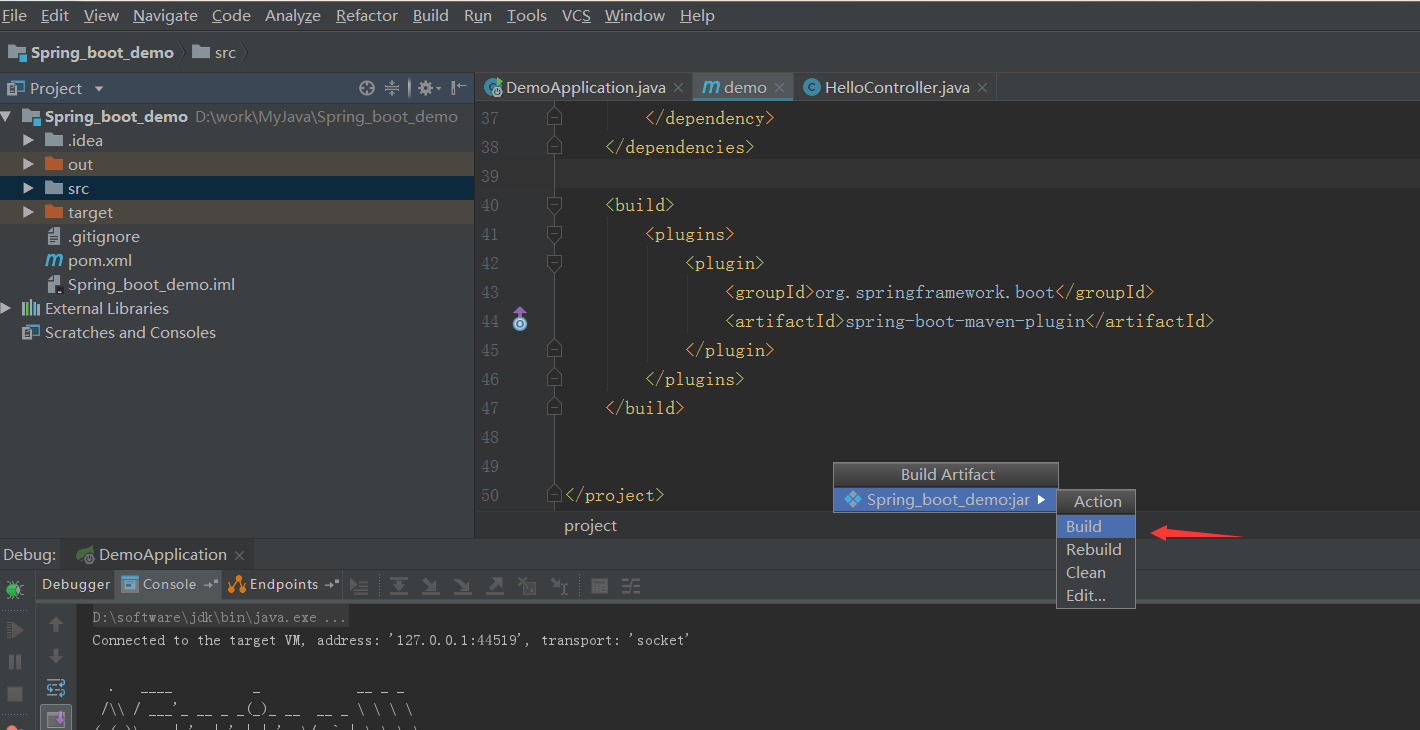
Task: Choose Rebuild in Action popup
Action: click(x=1095, y=549)
